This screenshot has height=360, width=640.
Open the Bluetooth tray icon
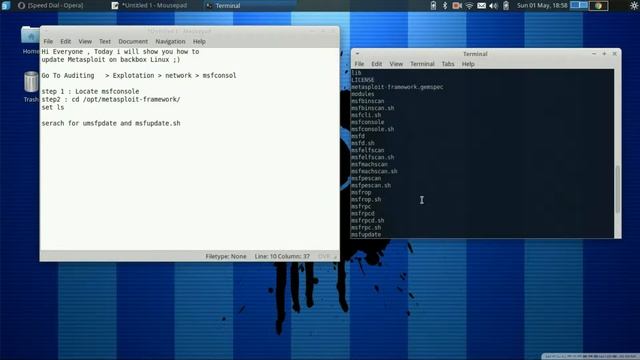[445, 5]
